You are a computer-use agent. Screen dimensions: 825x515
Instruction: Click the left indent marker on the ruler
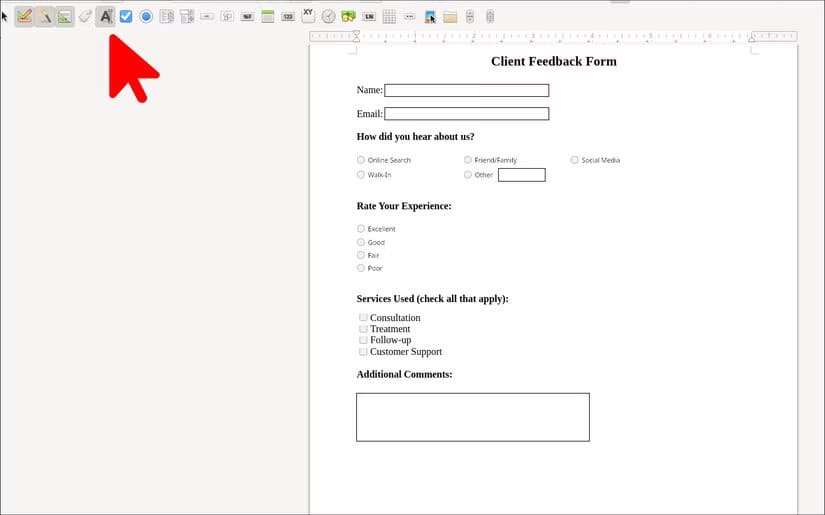click(x=356, y=36)
